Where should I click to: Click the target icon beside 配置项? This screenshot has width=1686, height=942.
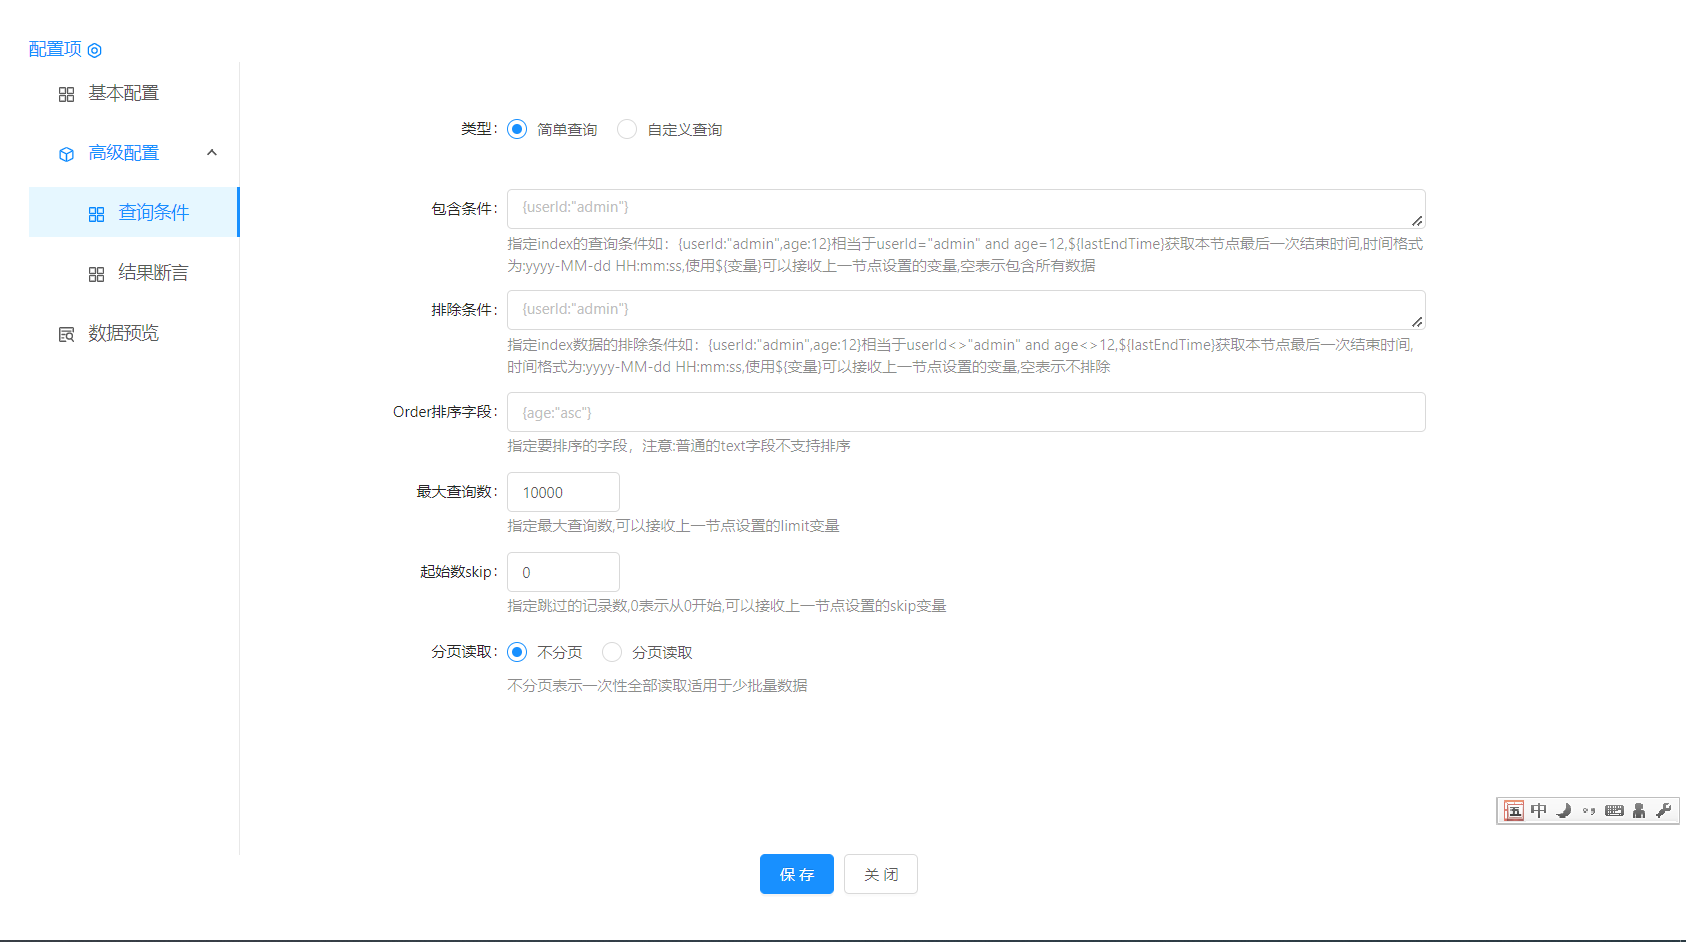pos(95,50)
